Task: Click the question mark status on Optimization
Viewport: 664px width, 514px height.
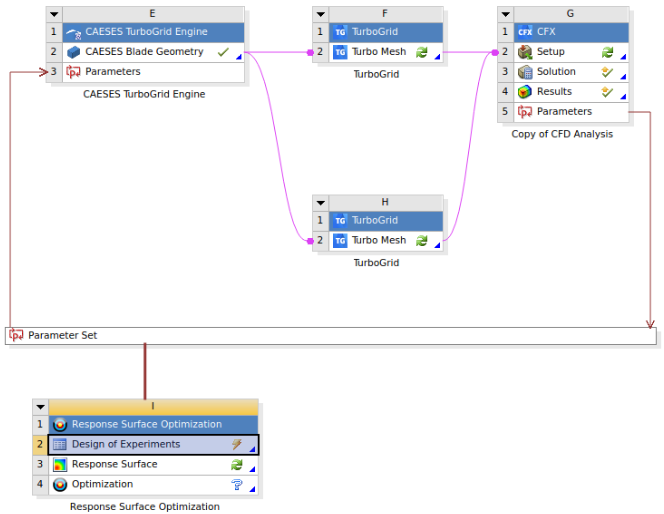Action: tap(237, 484)
